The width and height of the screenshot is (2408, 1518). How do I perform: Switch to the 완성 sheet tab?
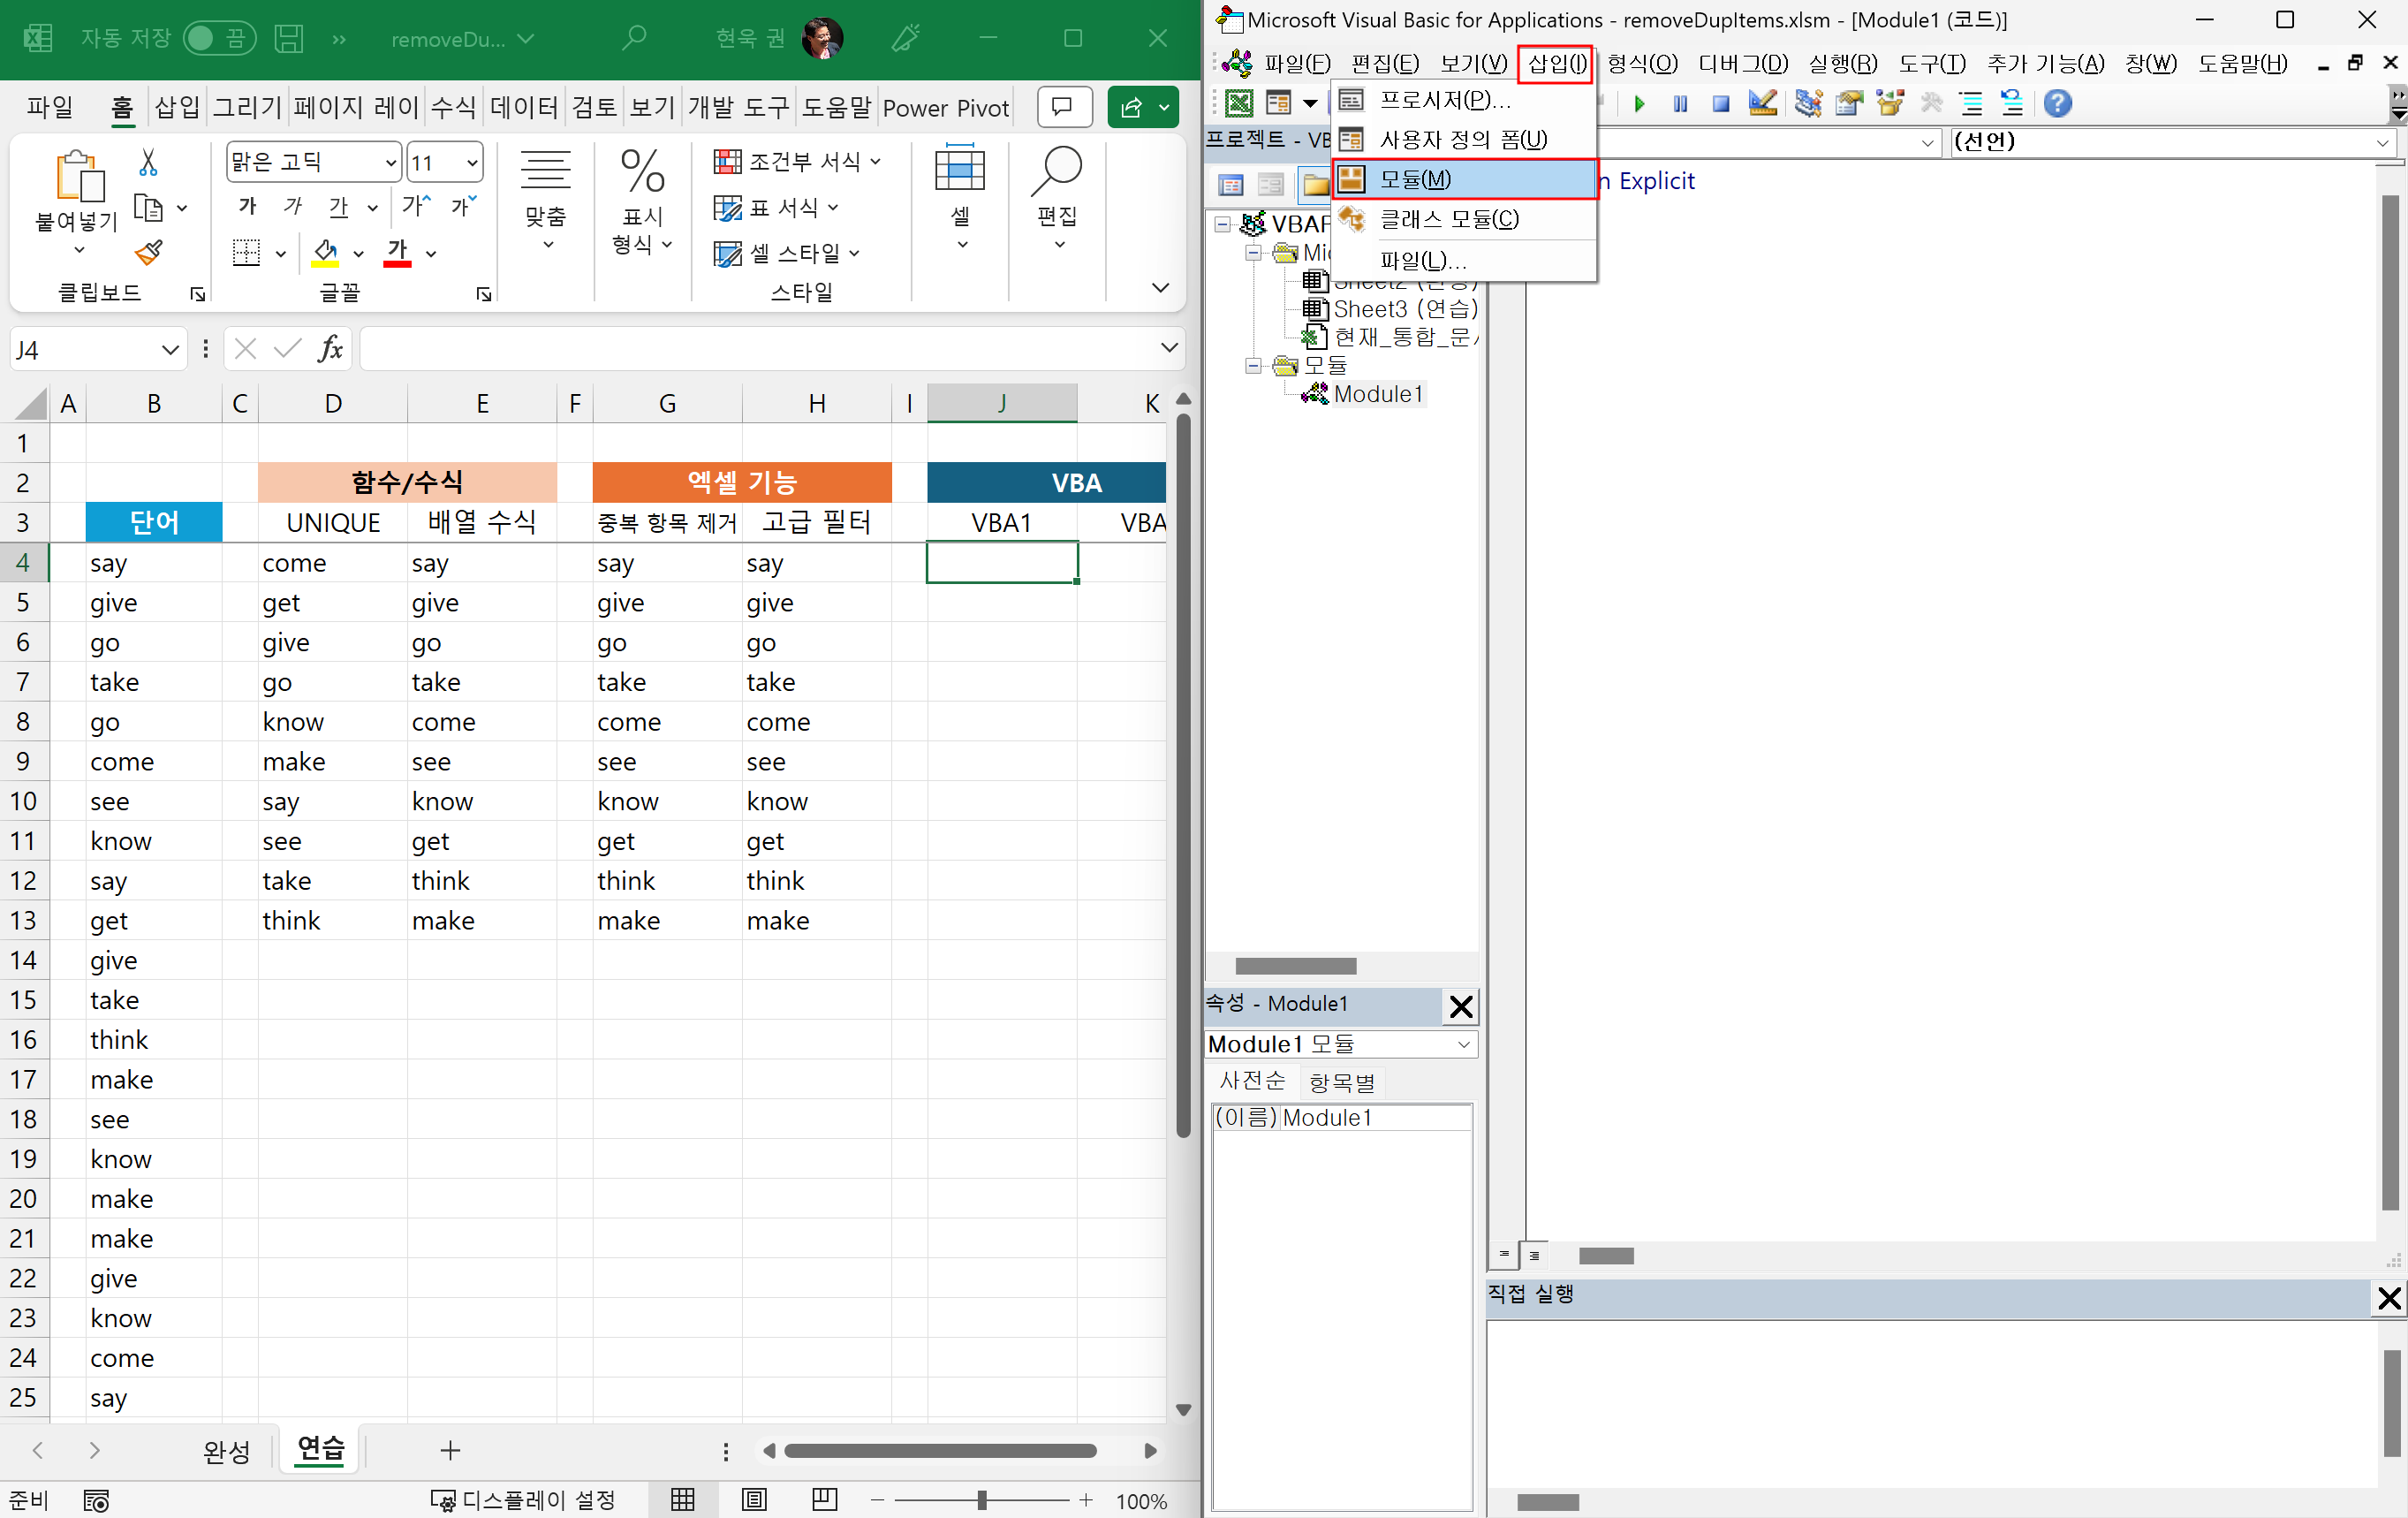coord(226,1450)
